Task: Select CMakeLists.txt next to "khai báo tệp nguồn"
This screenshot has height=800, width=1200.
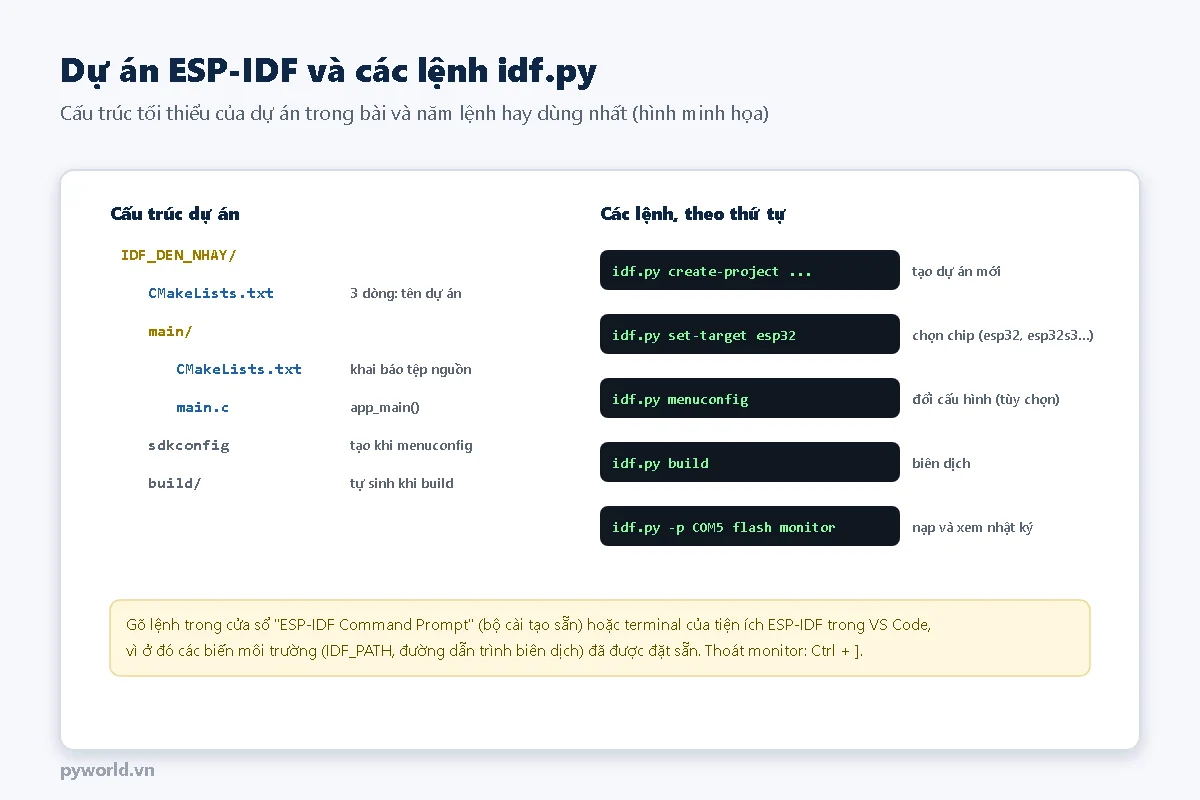Action: [x=239, y=369]
